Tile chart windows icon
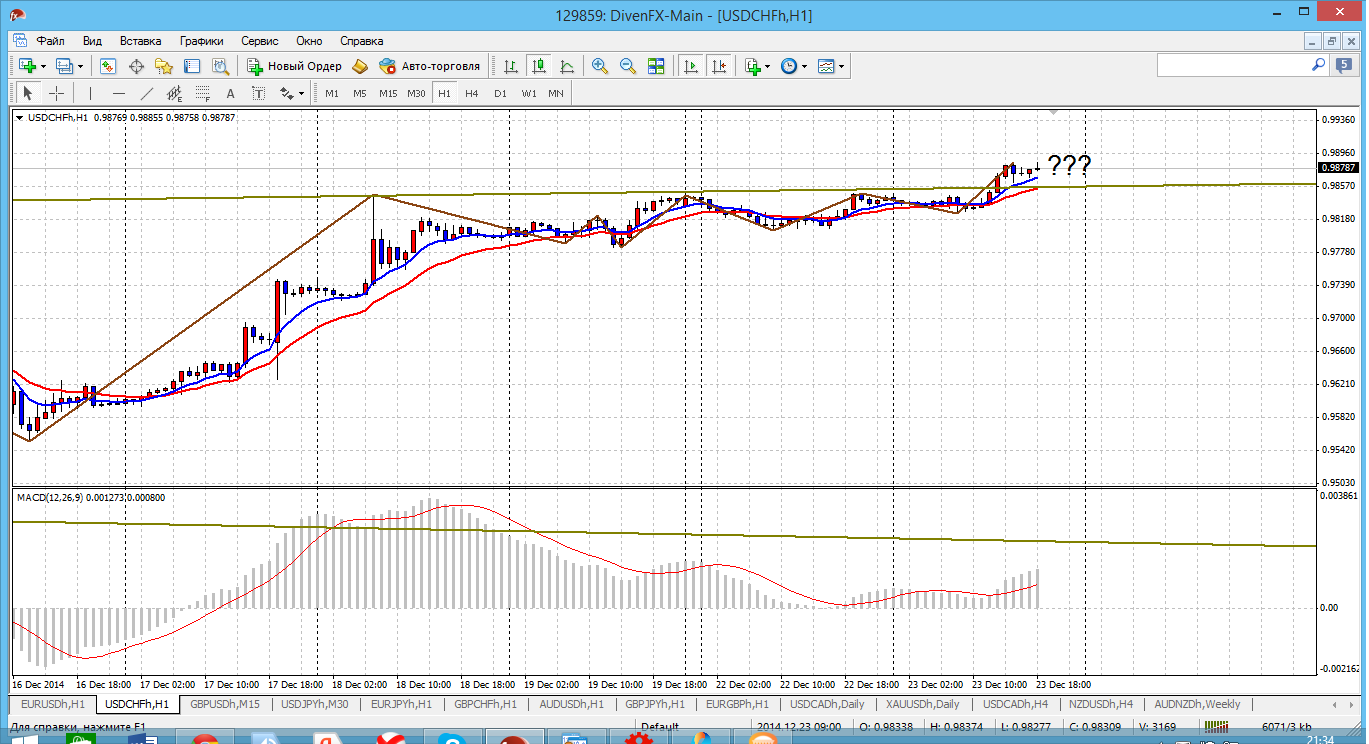 [656, 66]
